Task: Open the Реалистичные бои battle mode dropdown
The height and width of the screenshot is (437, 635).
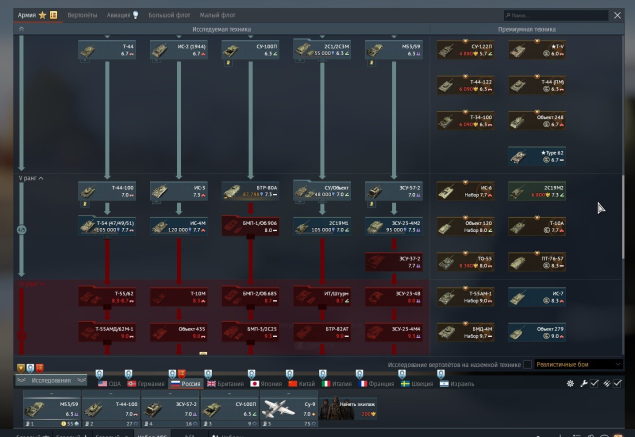Action: click(x=584, y=365)
